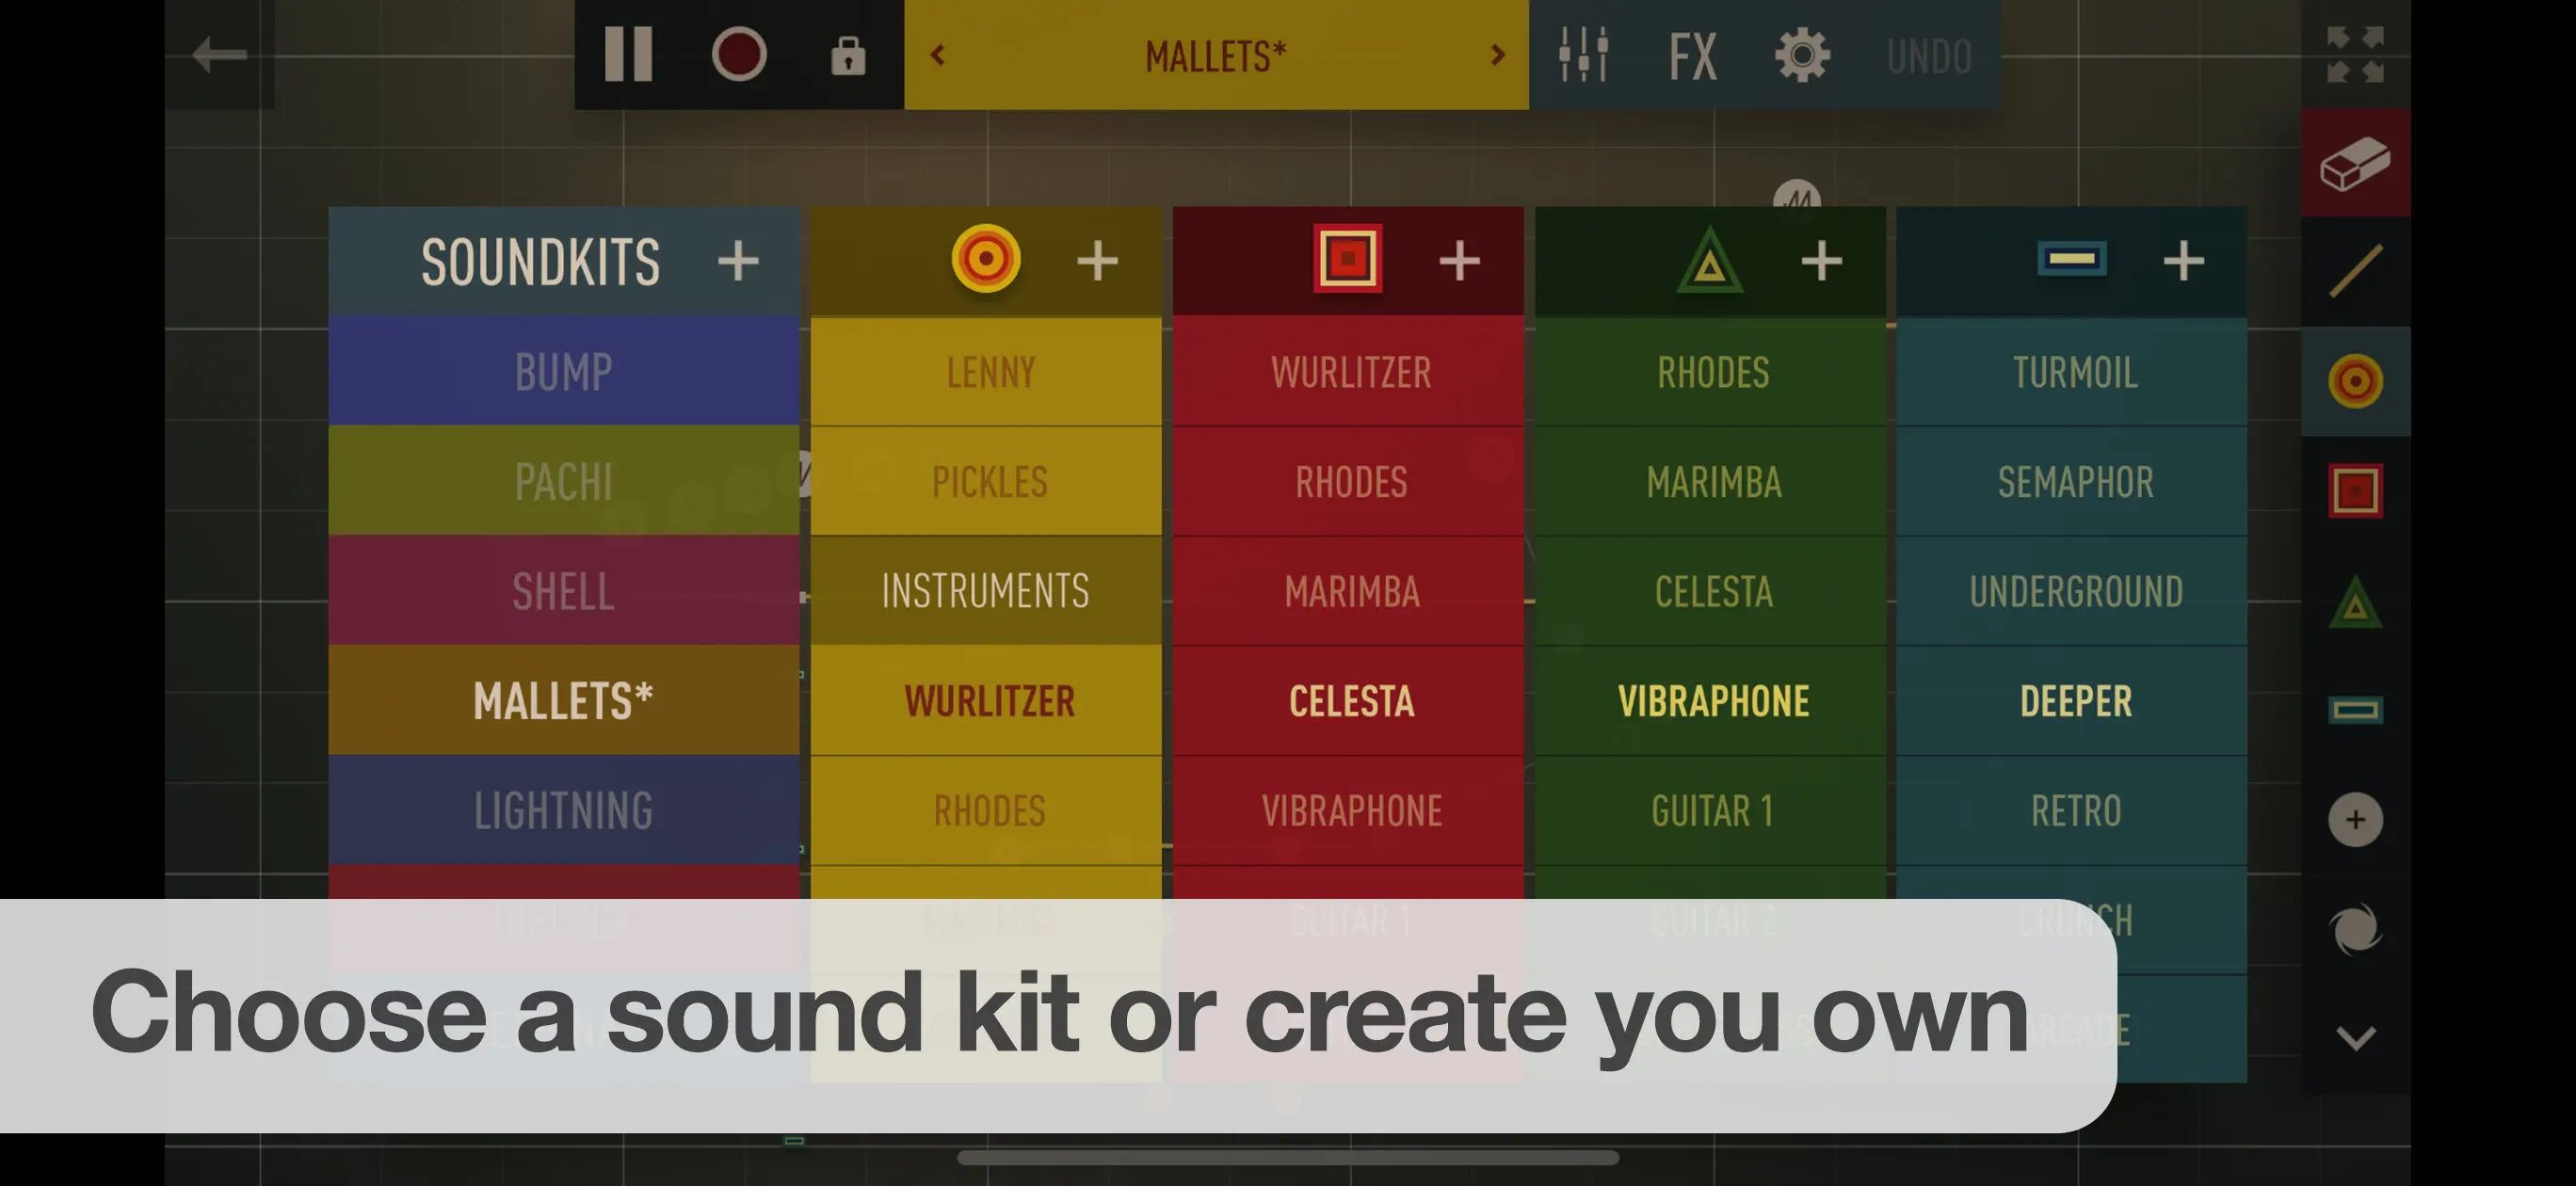Select VIBRAPHONE in the green triangle column
2576x1186 pixels.
[x=1712, y=700]
